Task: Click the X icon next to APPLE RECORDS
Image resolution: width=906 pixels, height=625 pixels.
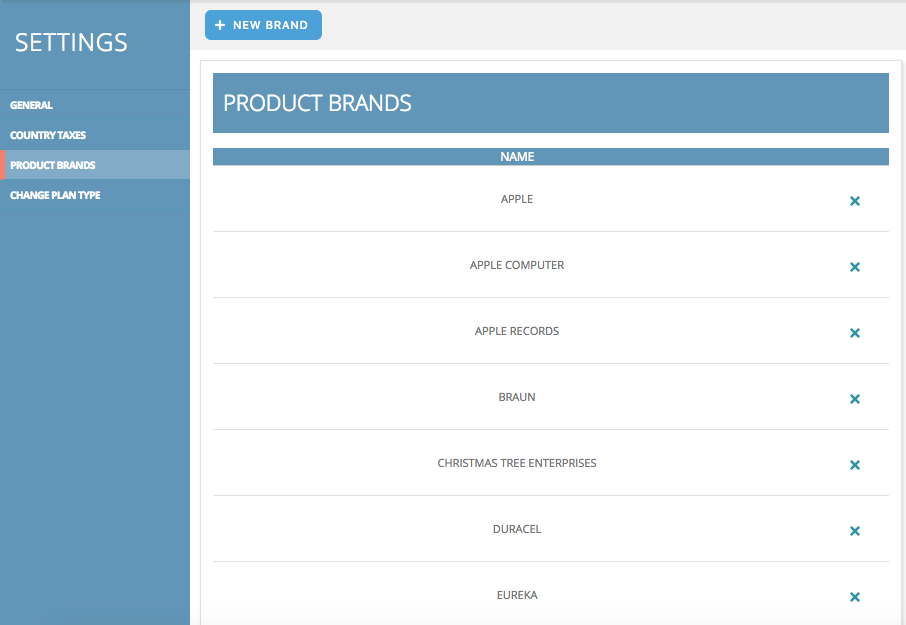Action: pyautogui.click(x=855, y=333)
